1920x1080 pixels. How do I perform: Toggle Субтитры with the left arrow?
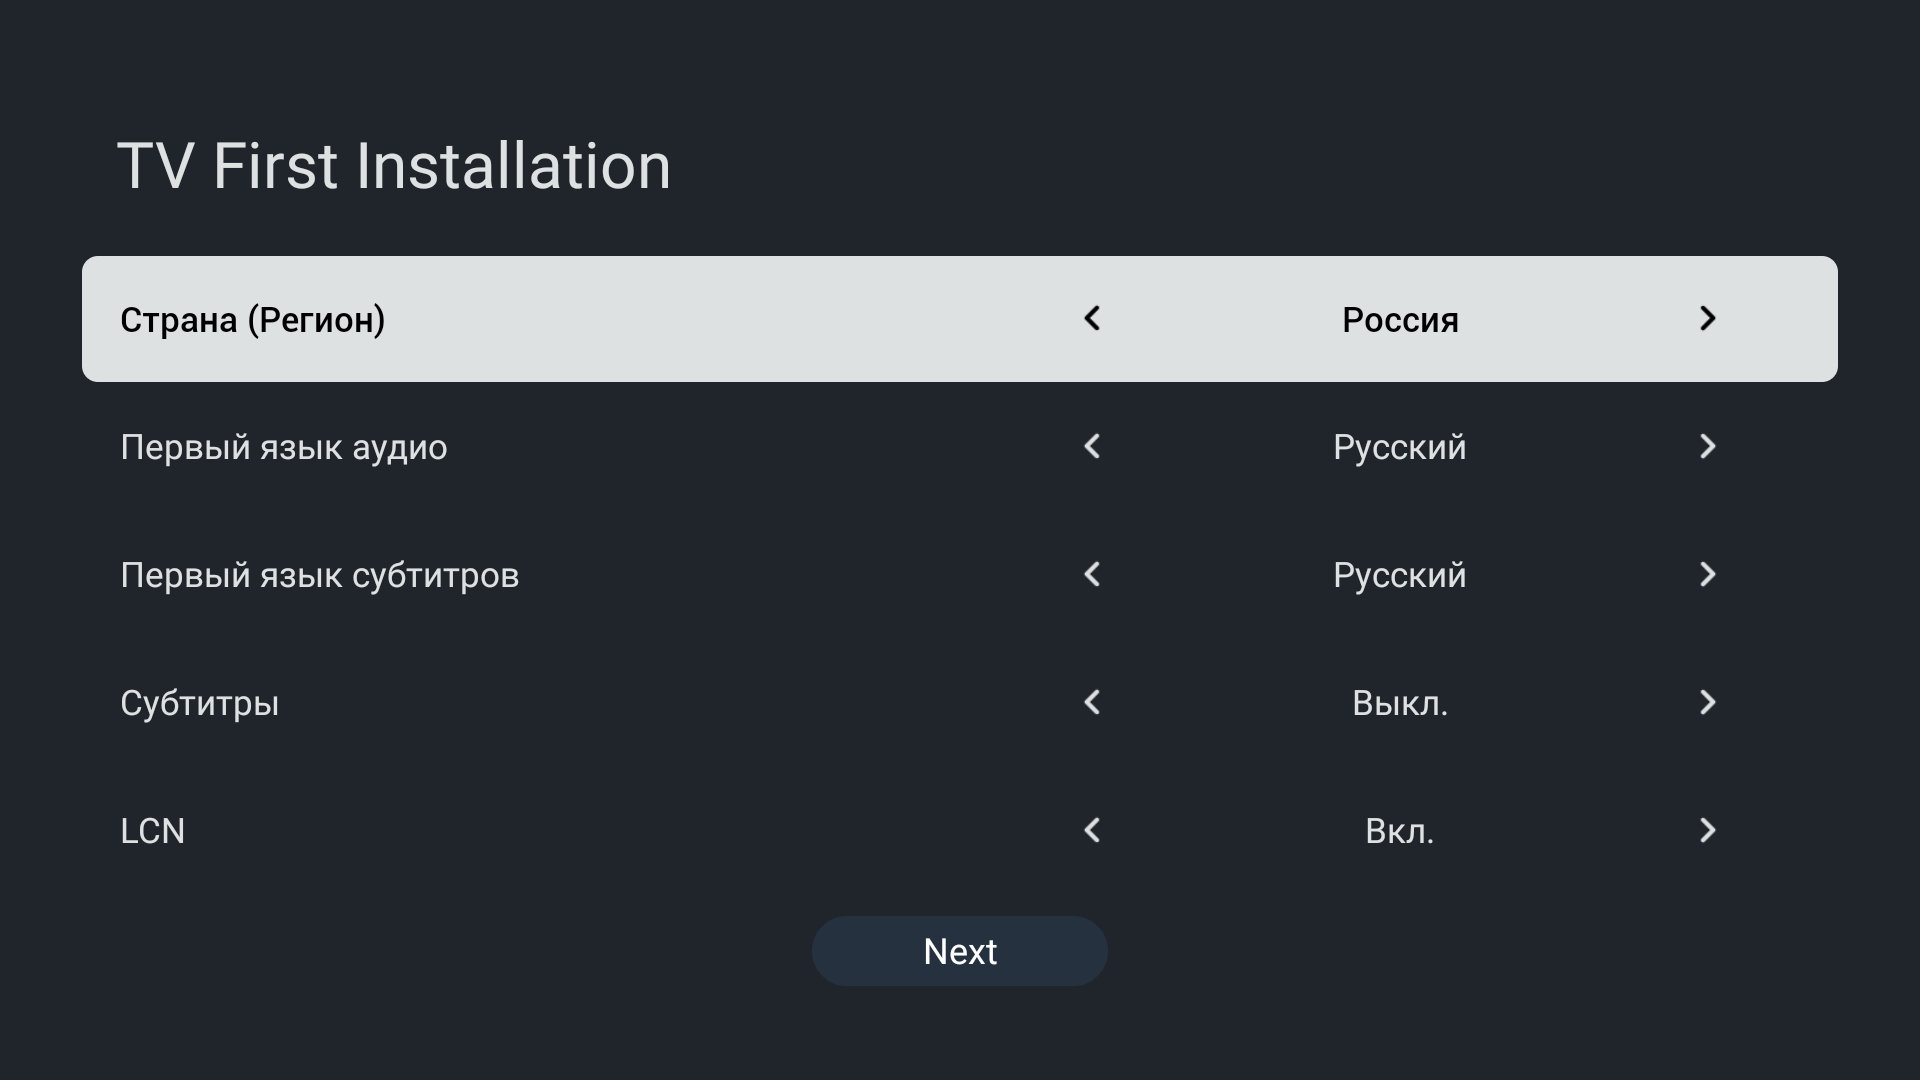pos(1092,703)
